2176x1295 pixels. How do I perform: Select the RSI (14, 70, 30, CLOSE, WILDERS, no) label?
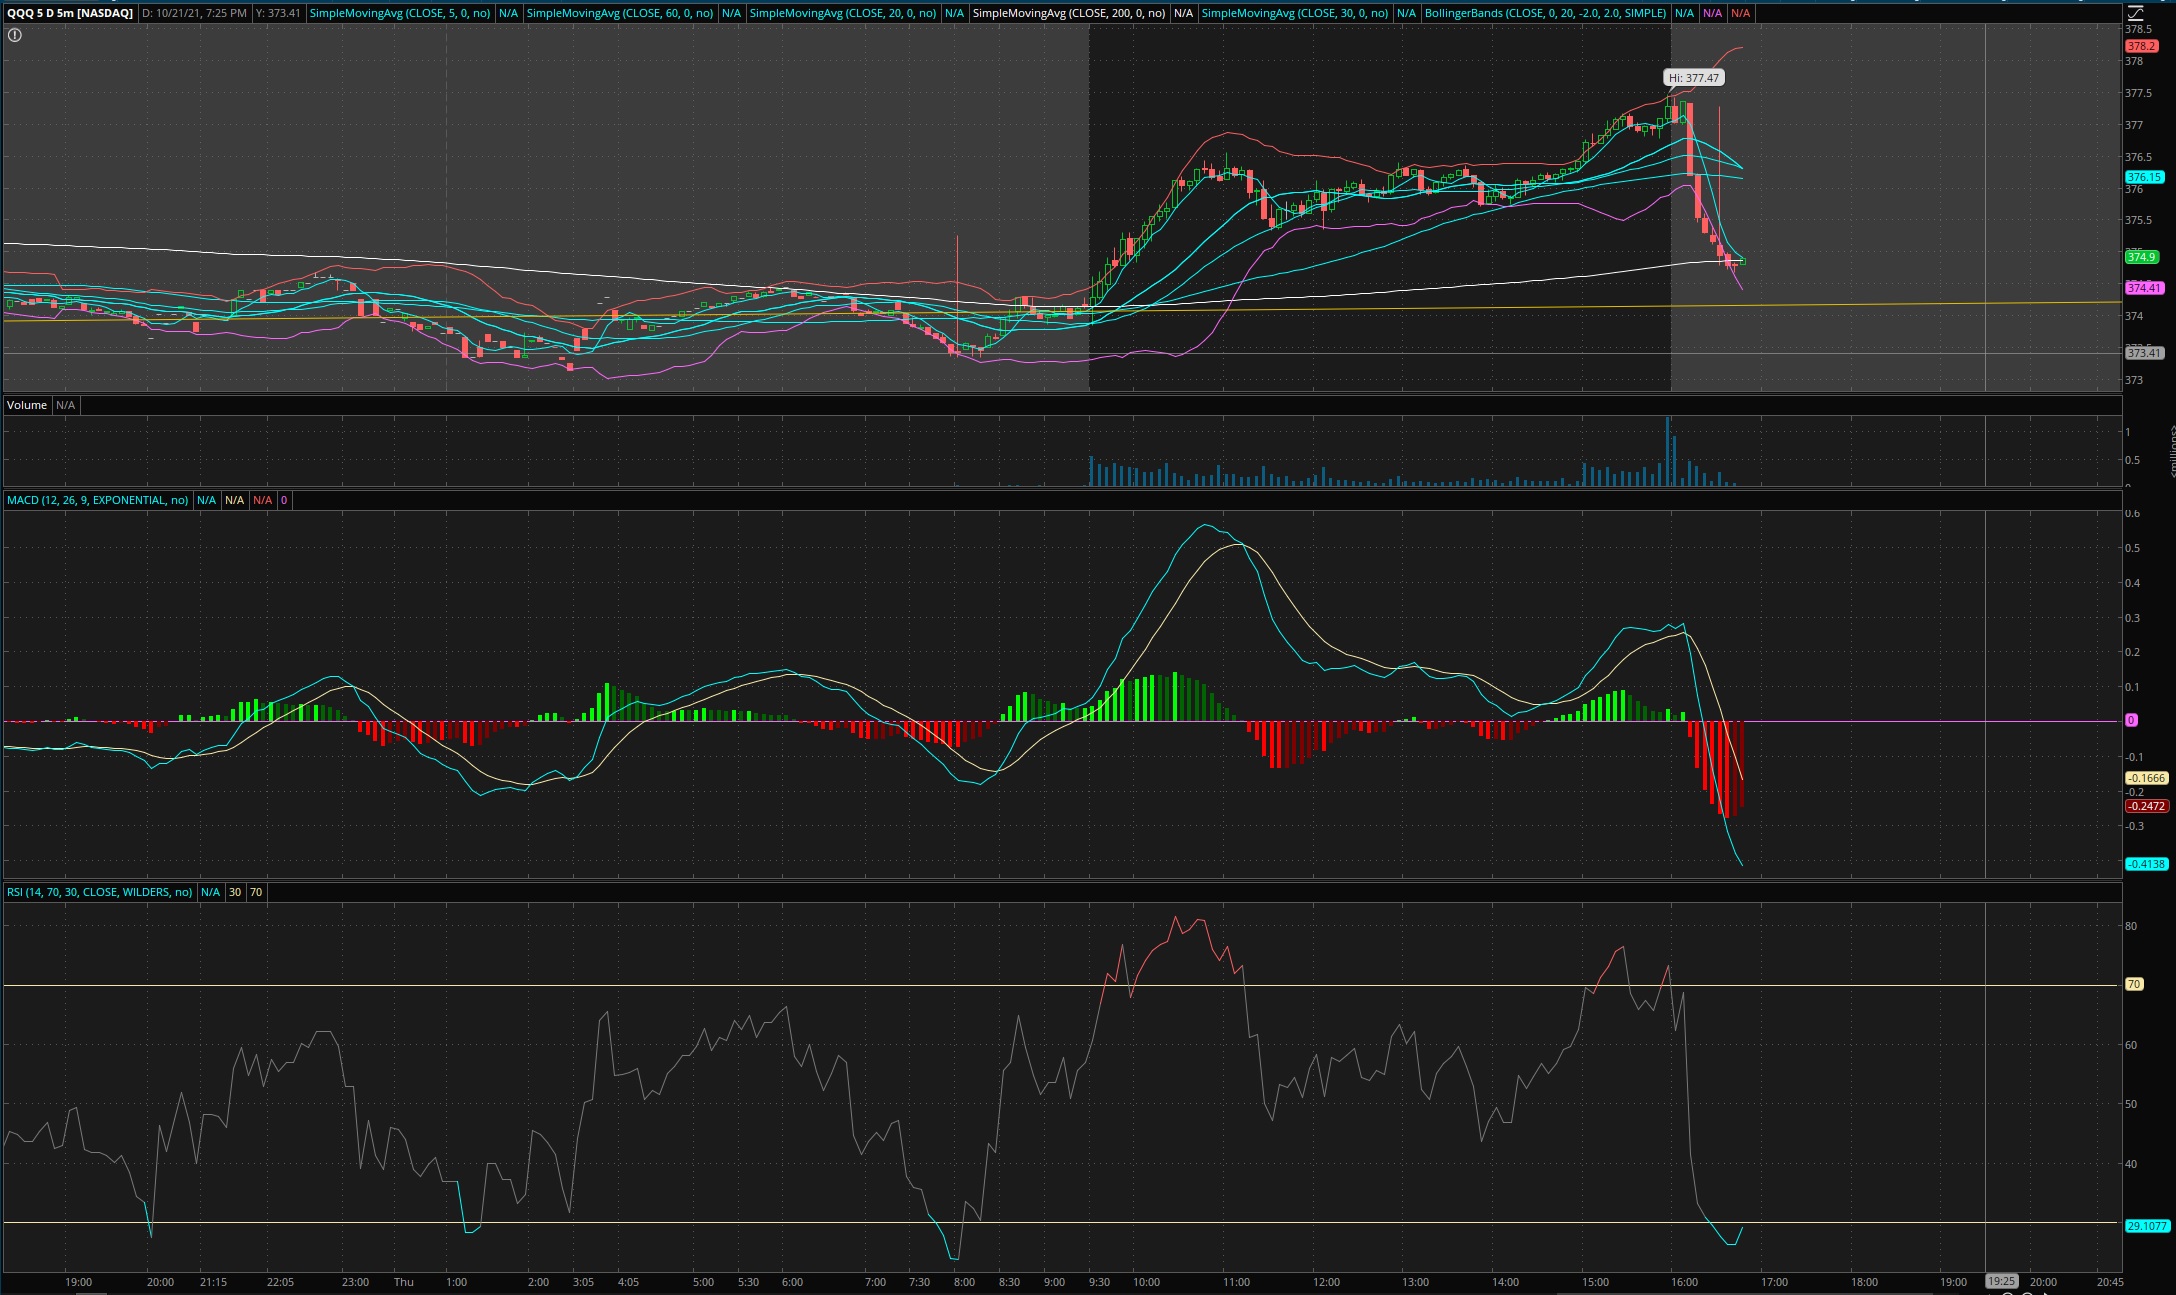pyautogui.click(x=99, y=892)
